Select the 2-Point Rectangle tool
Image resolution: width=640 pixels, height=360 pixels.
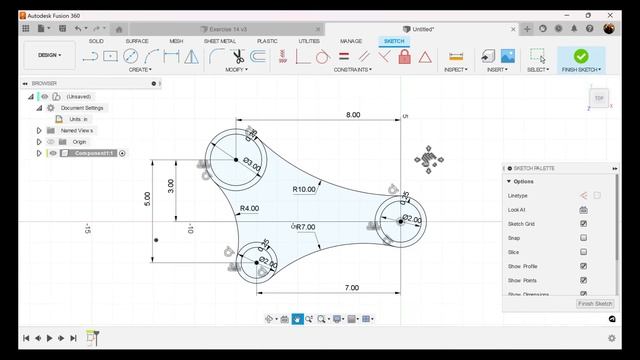tap(110, 56)
